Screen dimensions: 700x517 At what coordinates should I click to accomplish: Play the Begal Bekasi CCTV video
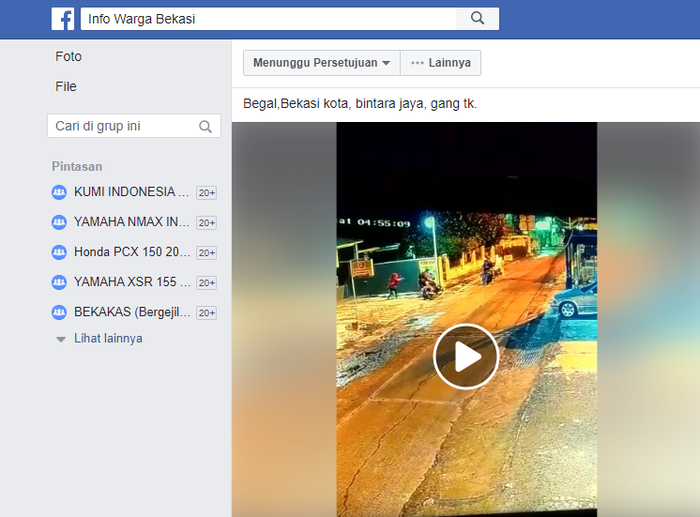coord(465,356)
